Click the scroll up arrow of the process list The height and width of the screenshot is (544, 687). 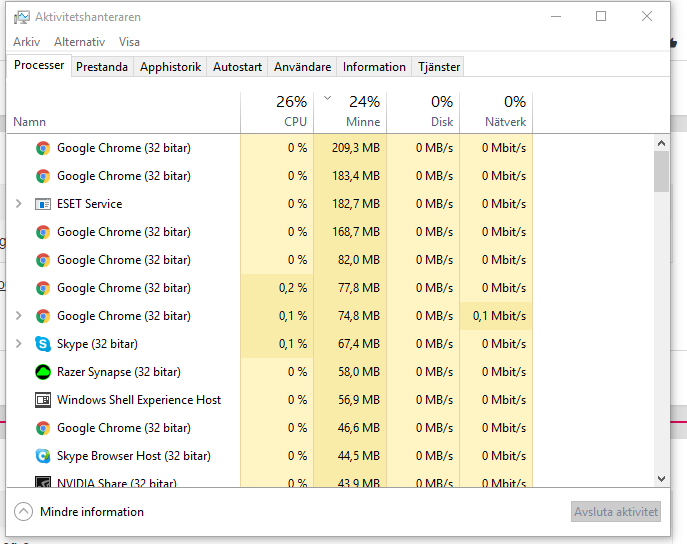point(662,143)
